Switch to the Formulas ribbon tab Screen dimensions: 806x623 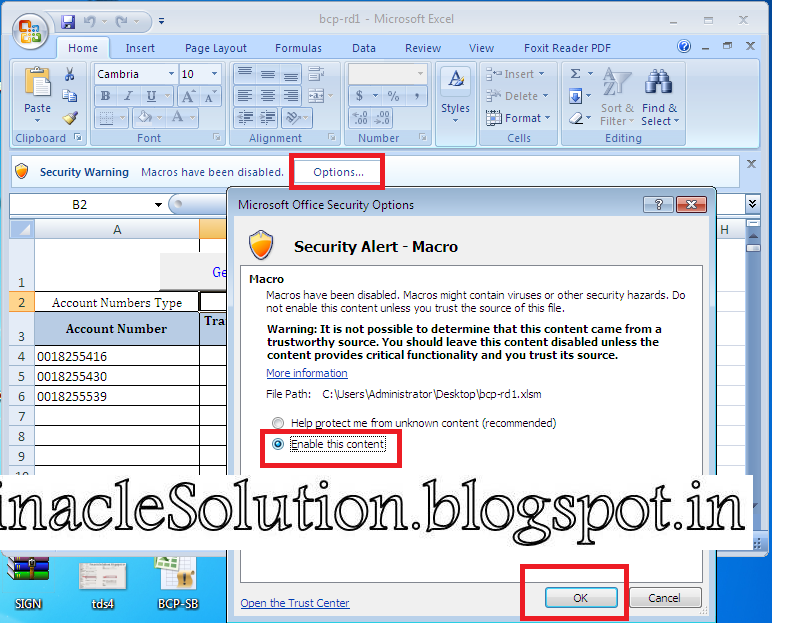point(298,47)
